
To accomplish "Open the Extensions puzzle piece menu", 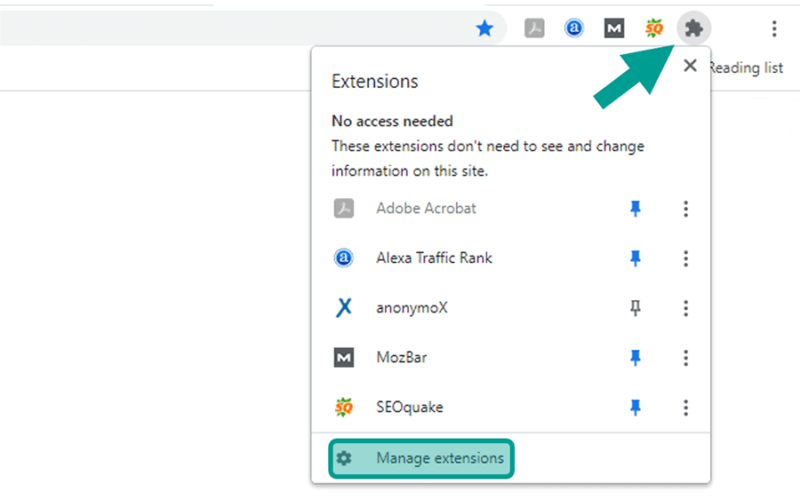I will tap(694, 28).
